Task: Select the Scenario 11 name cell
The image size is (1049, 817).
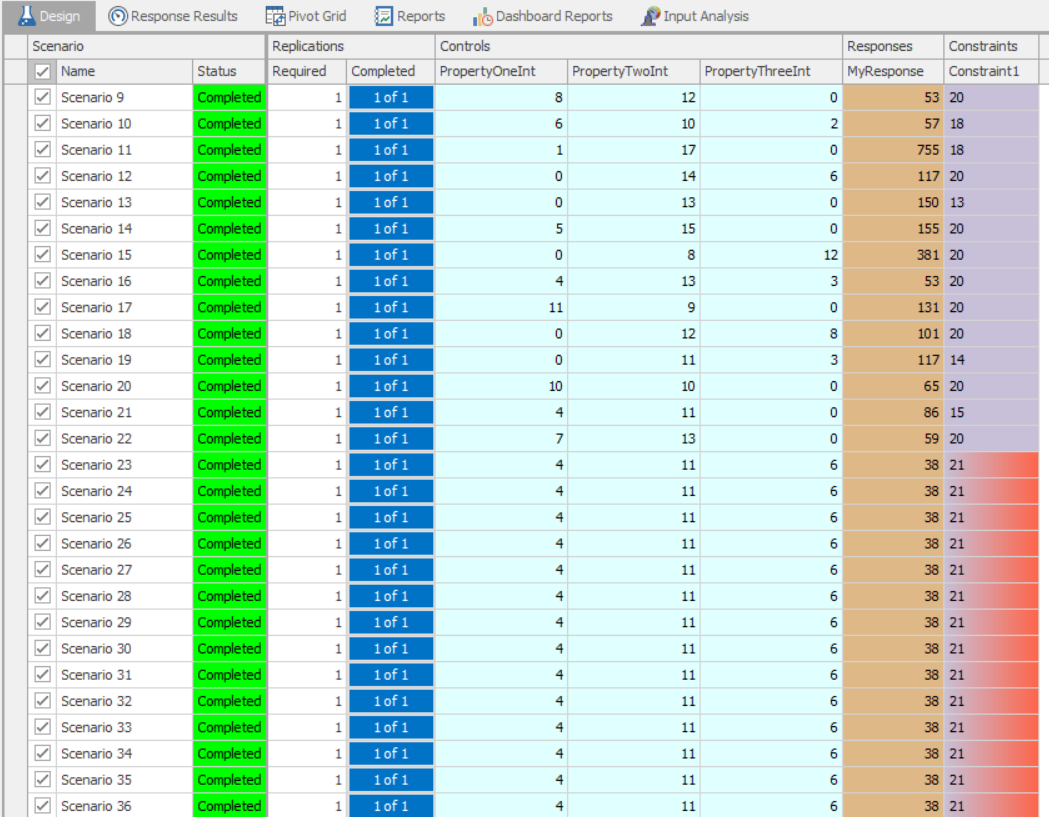Action: (x=124, y=150)
